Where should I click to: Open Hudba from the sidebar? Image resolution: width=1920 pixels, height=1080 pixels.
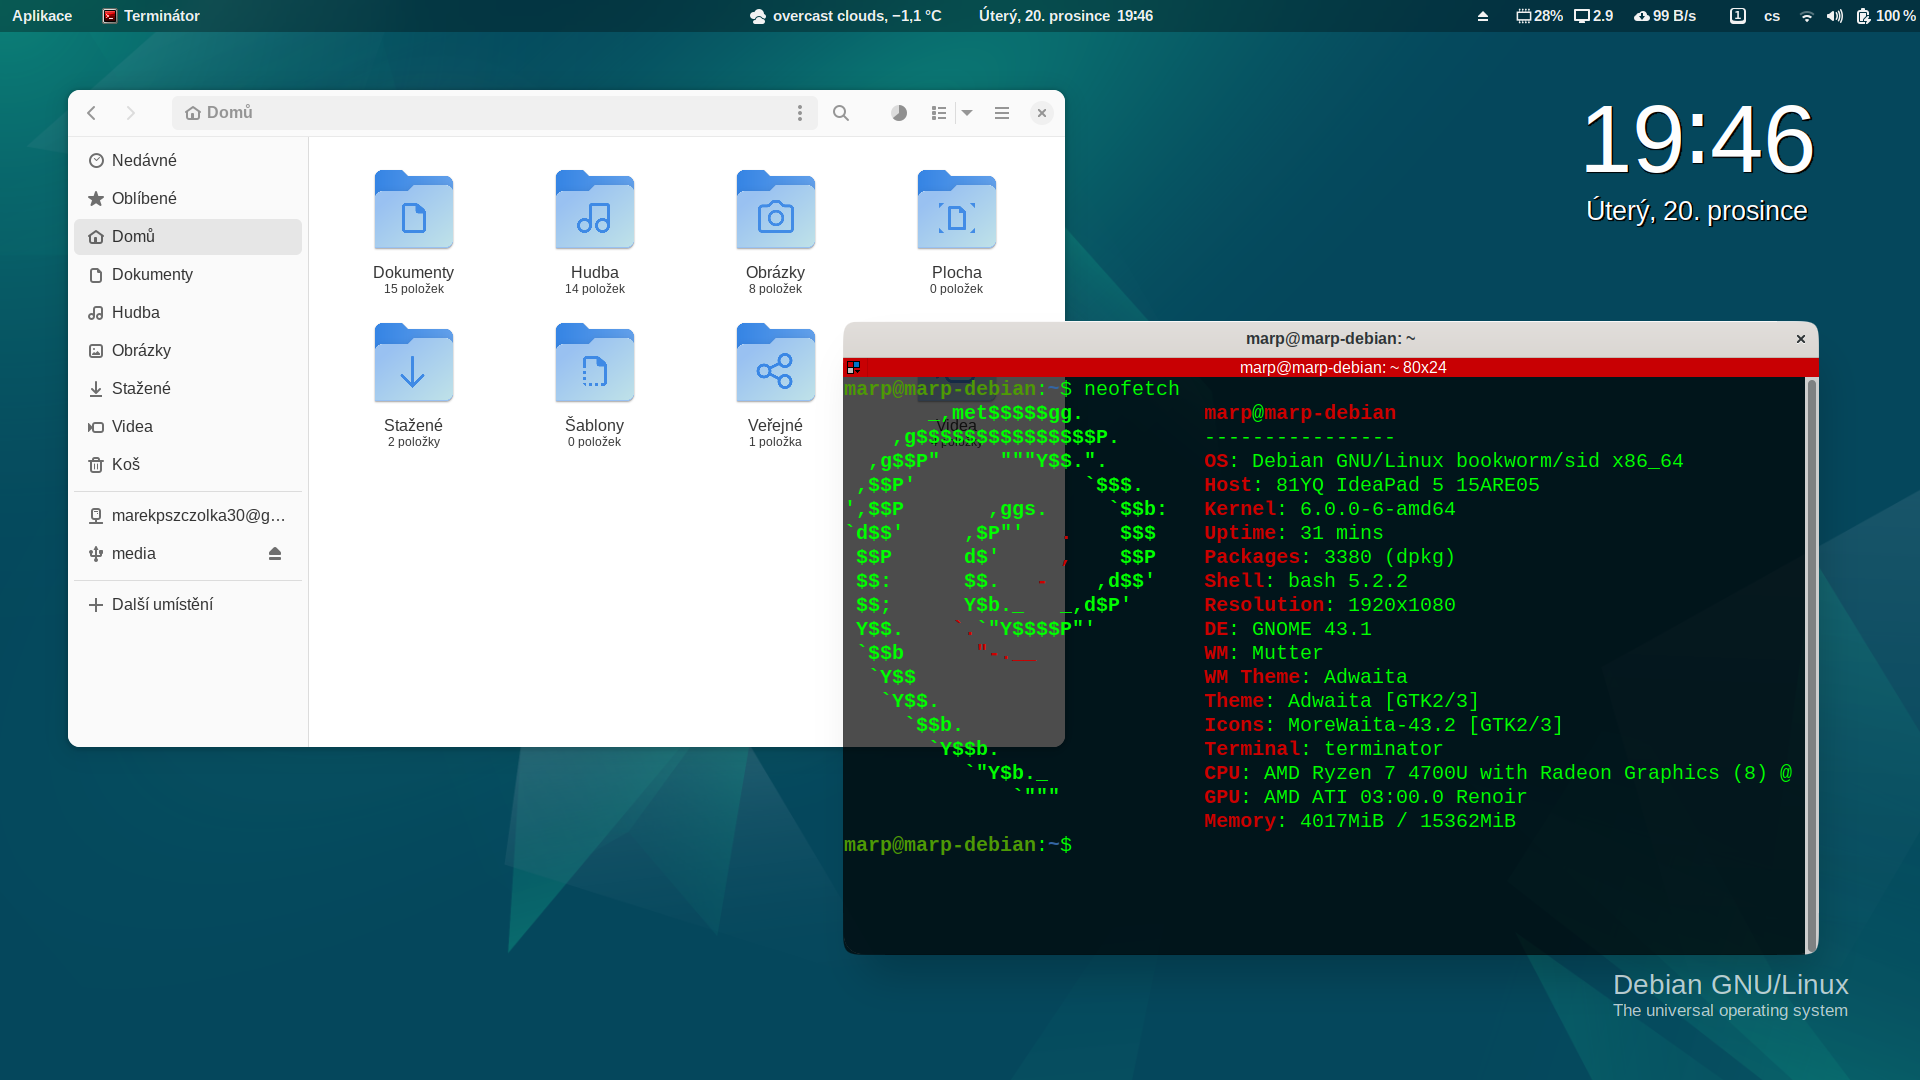click(x=188, y=312)
